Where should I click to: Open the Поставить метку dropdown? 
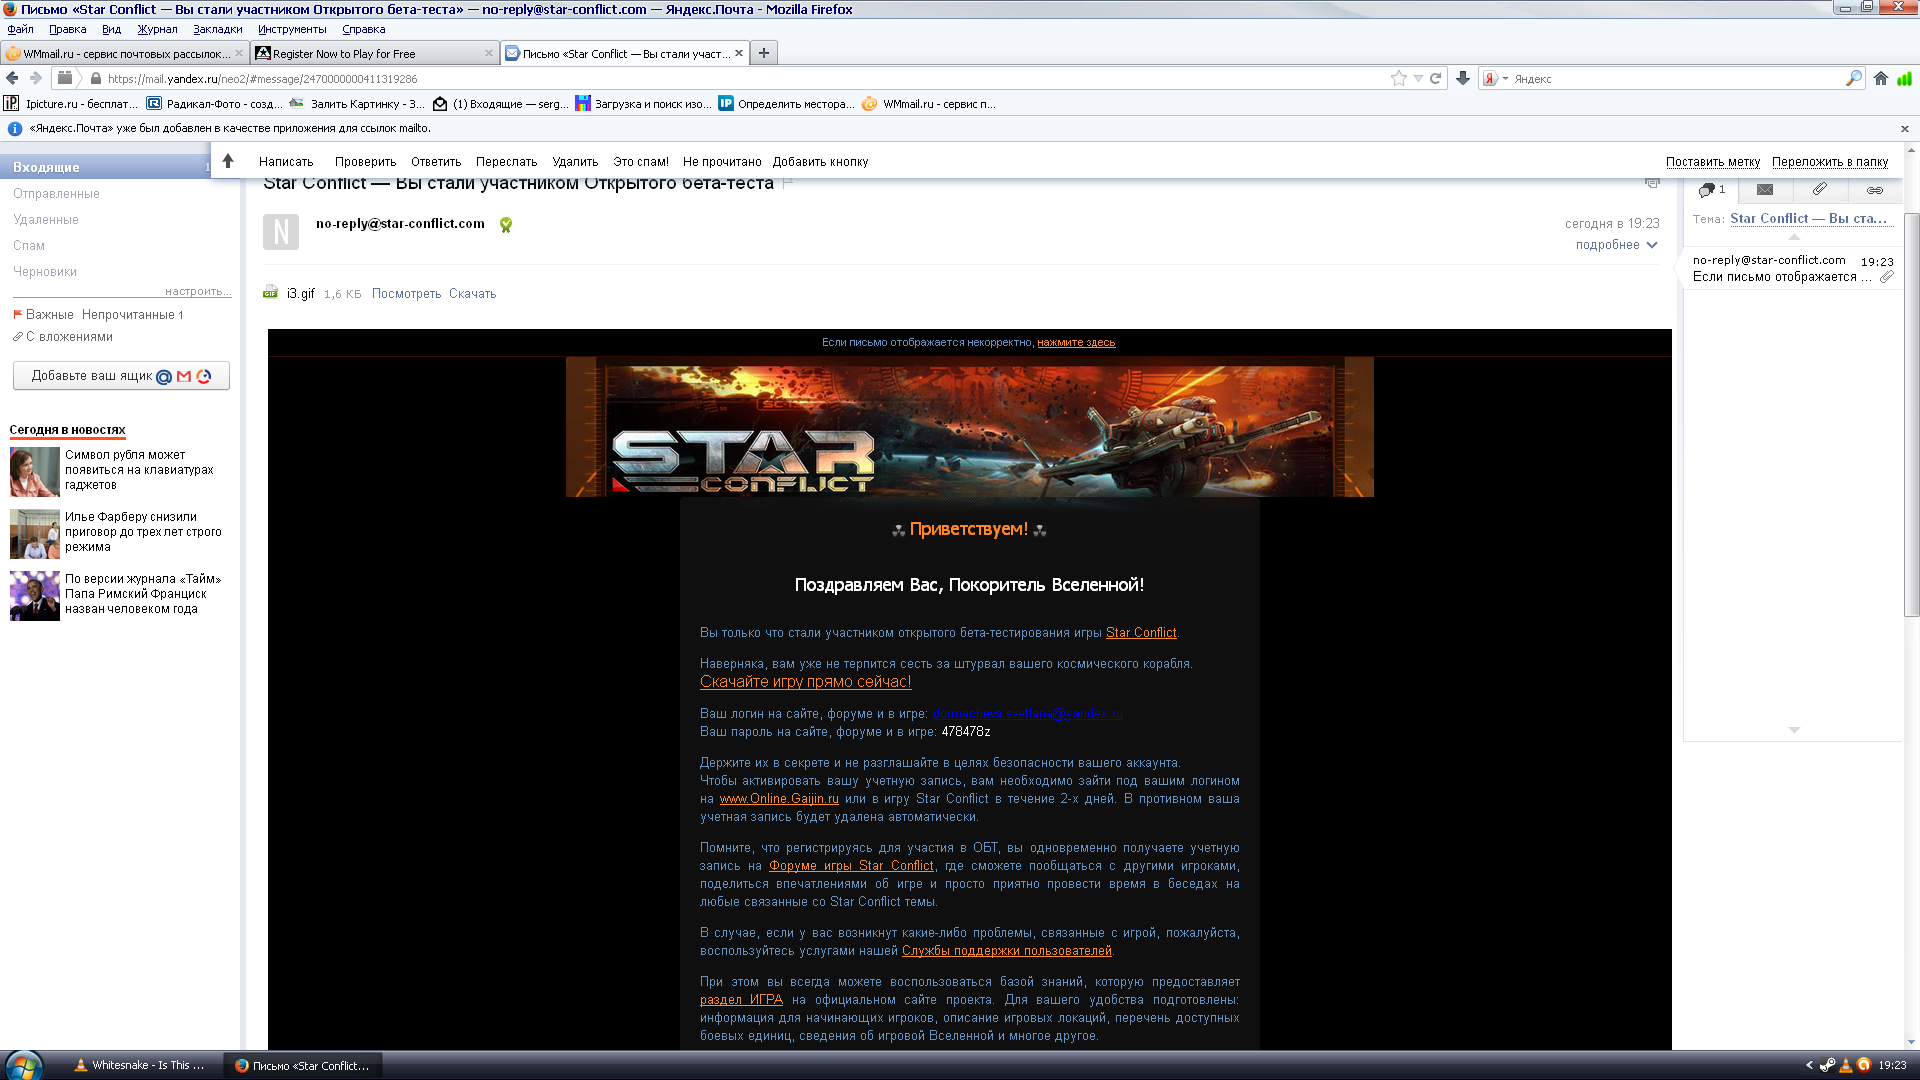[x=1713, y=162]
